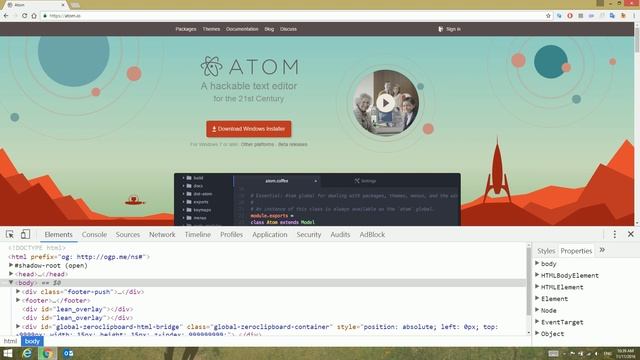Open the Chrome three-dot menu
640x360 pixels.
[634, 16]
